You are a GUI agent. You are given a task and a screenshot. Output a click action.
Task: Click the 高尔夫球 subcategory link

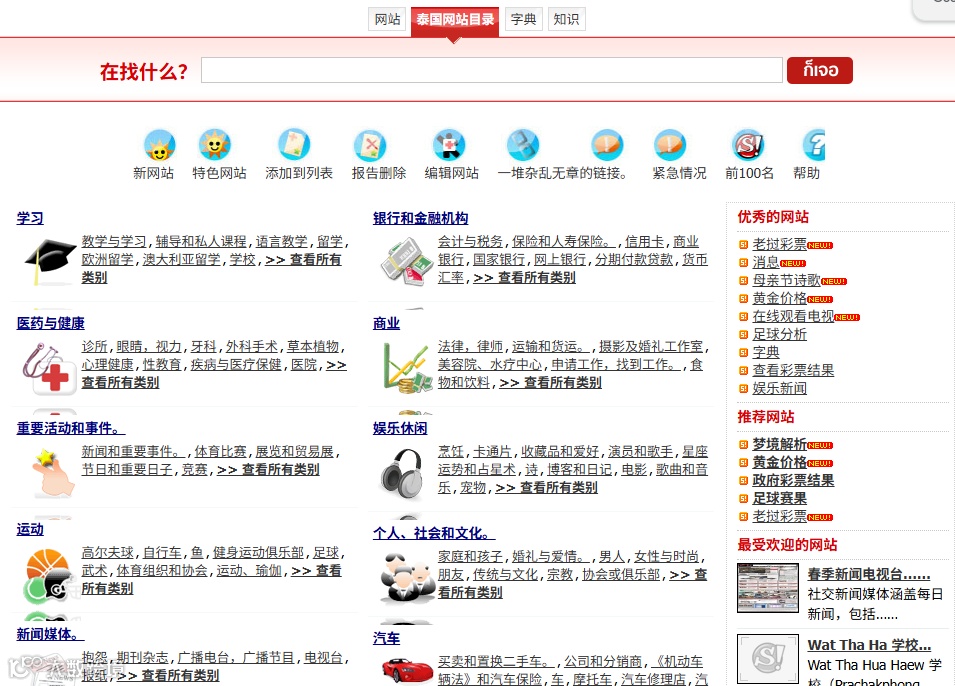107,553
